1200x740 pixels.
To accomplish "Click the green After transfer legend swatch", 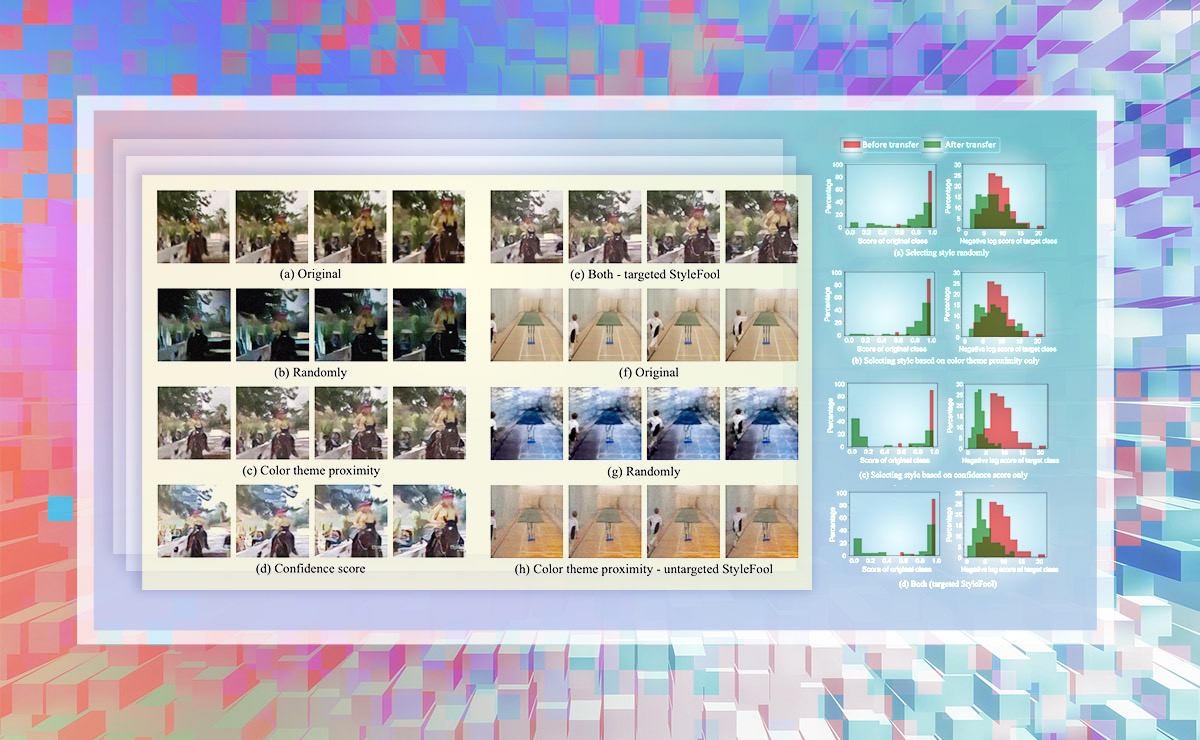I will (932, 145).
